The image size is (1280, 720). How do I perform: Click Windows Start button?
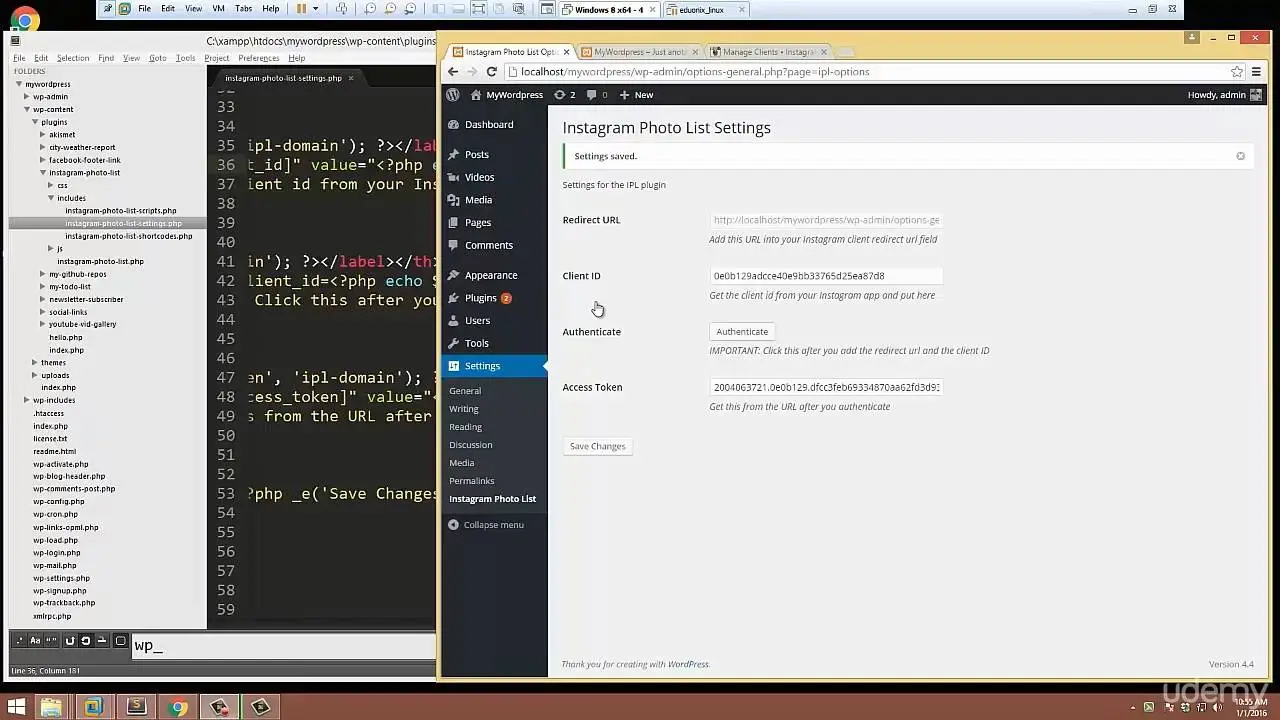click(16, 707)
